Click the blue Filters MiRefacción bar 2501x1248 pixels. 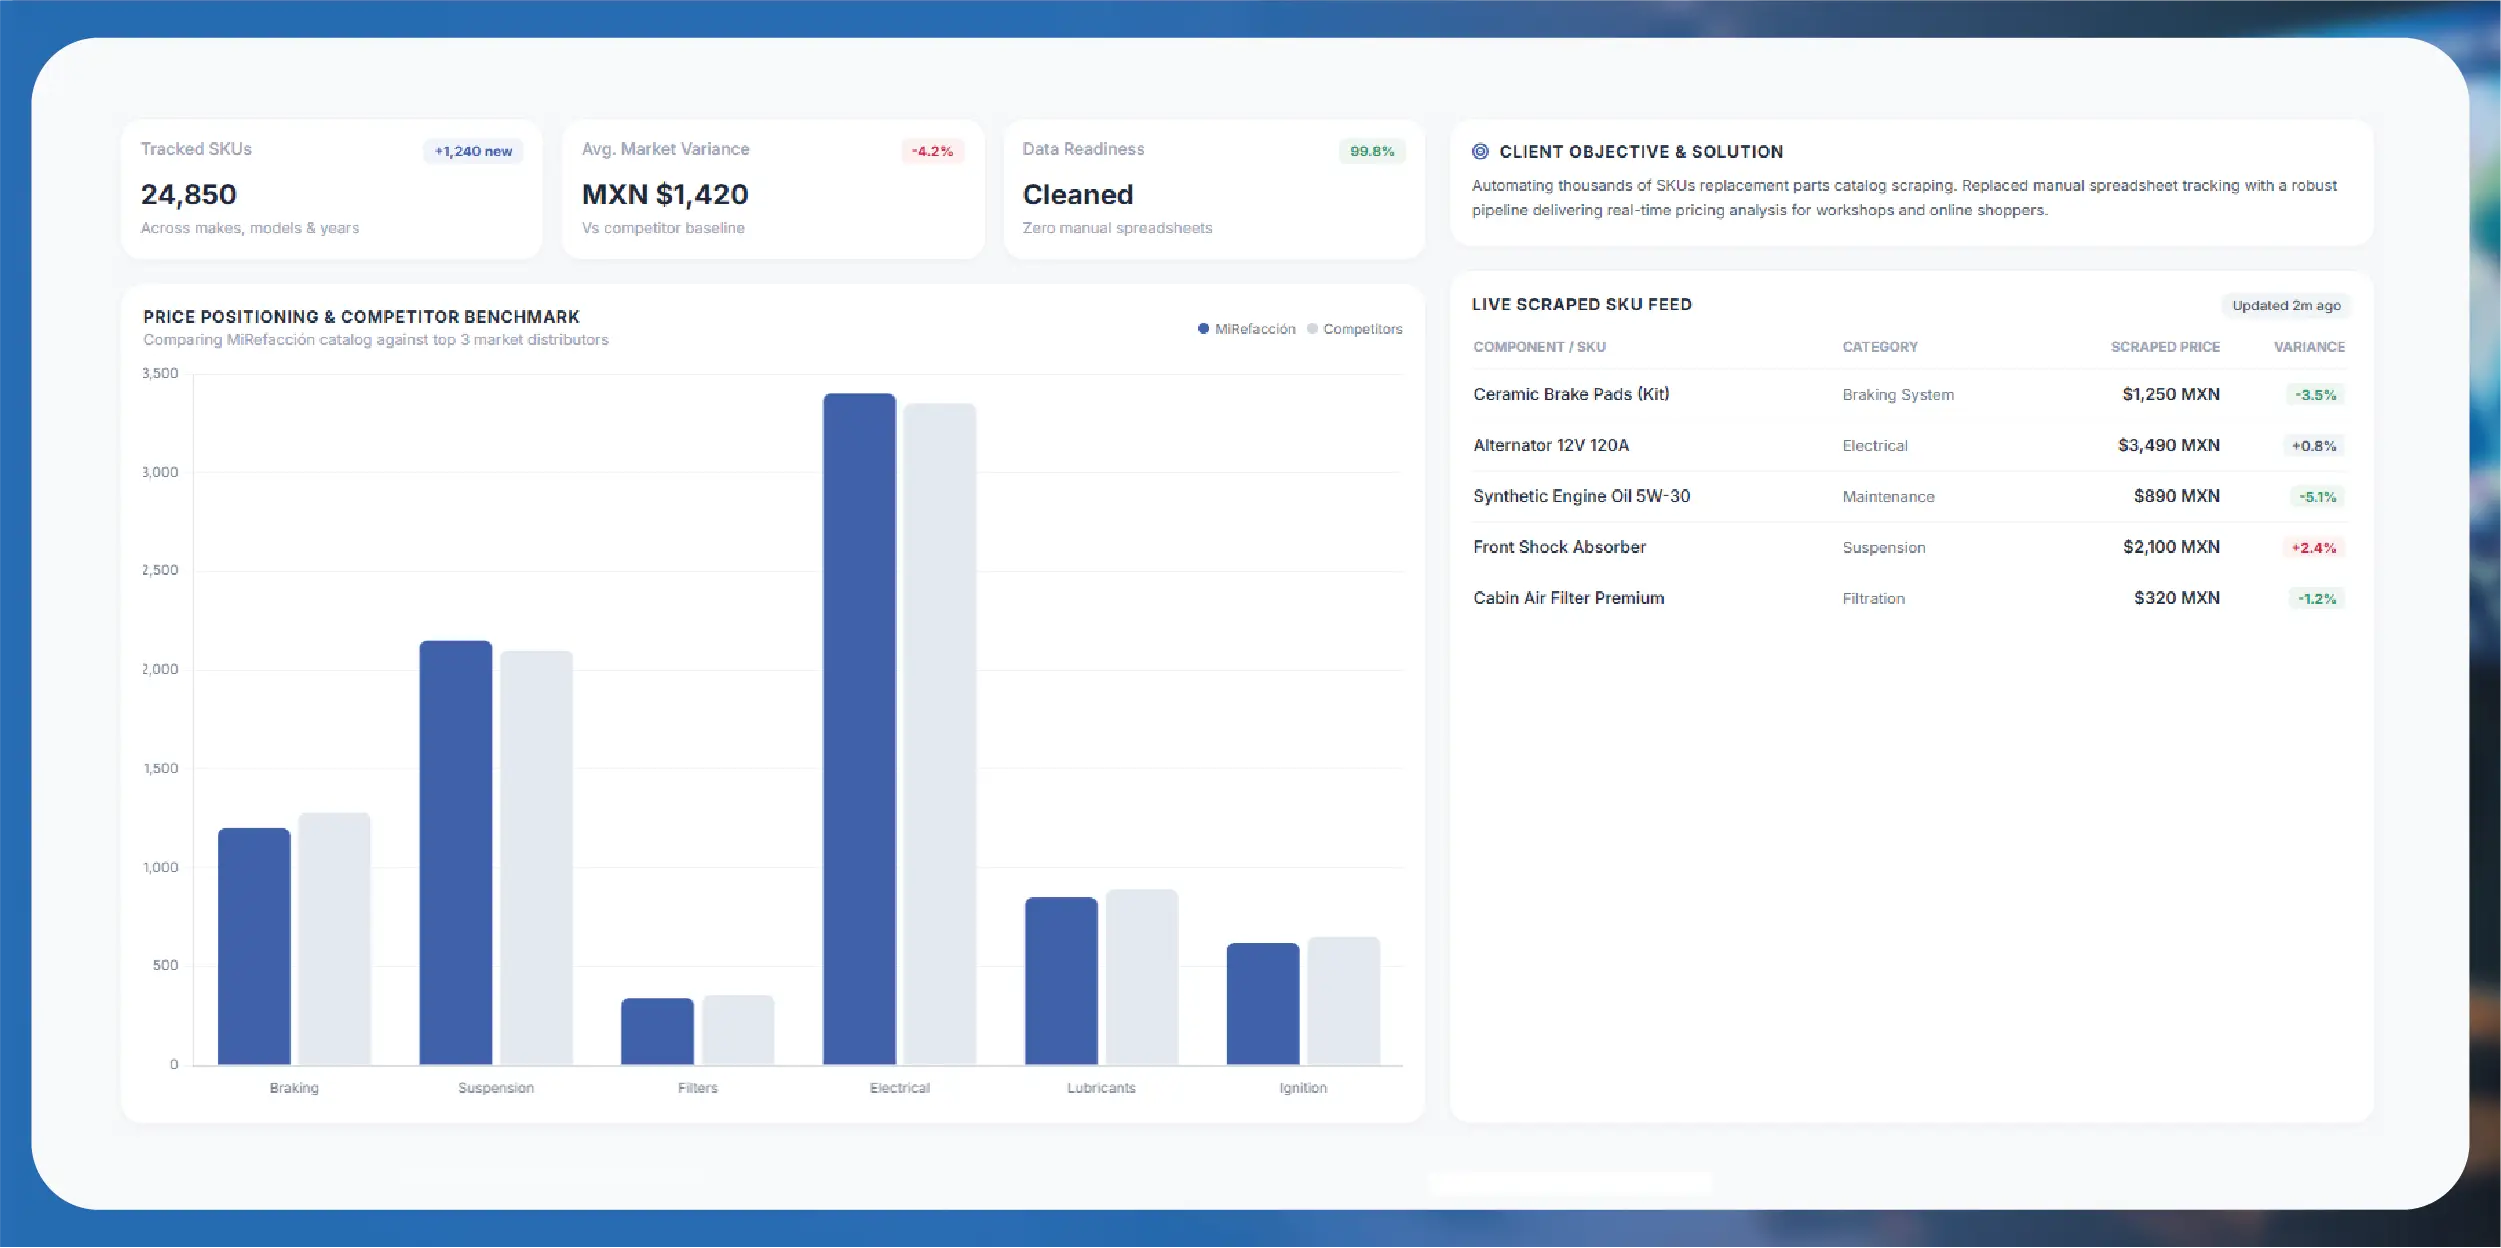tap(657, 1032)
